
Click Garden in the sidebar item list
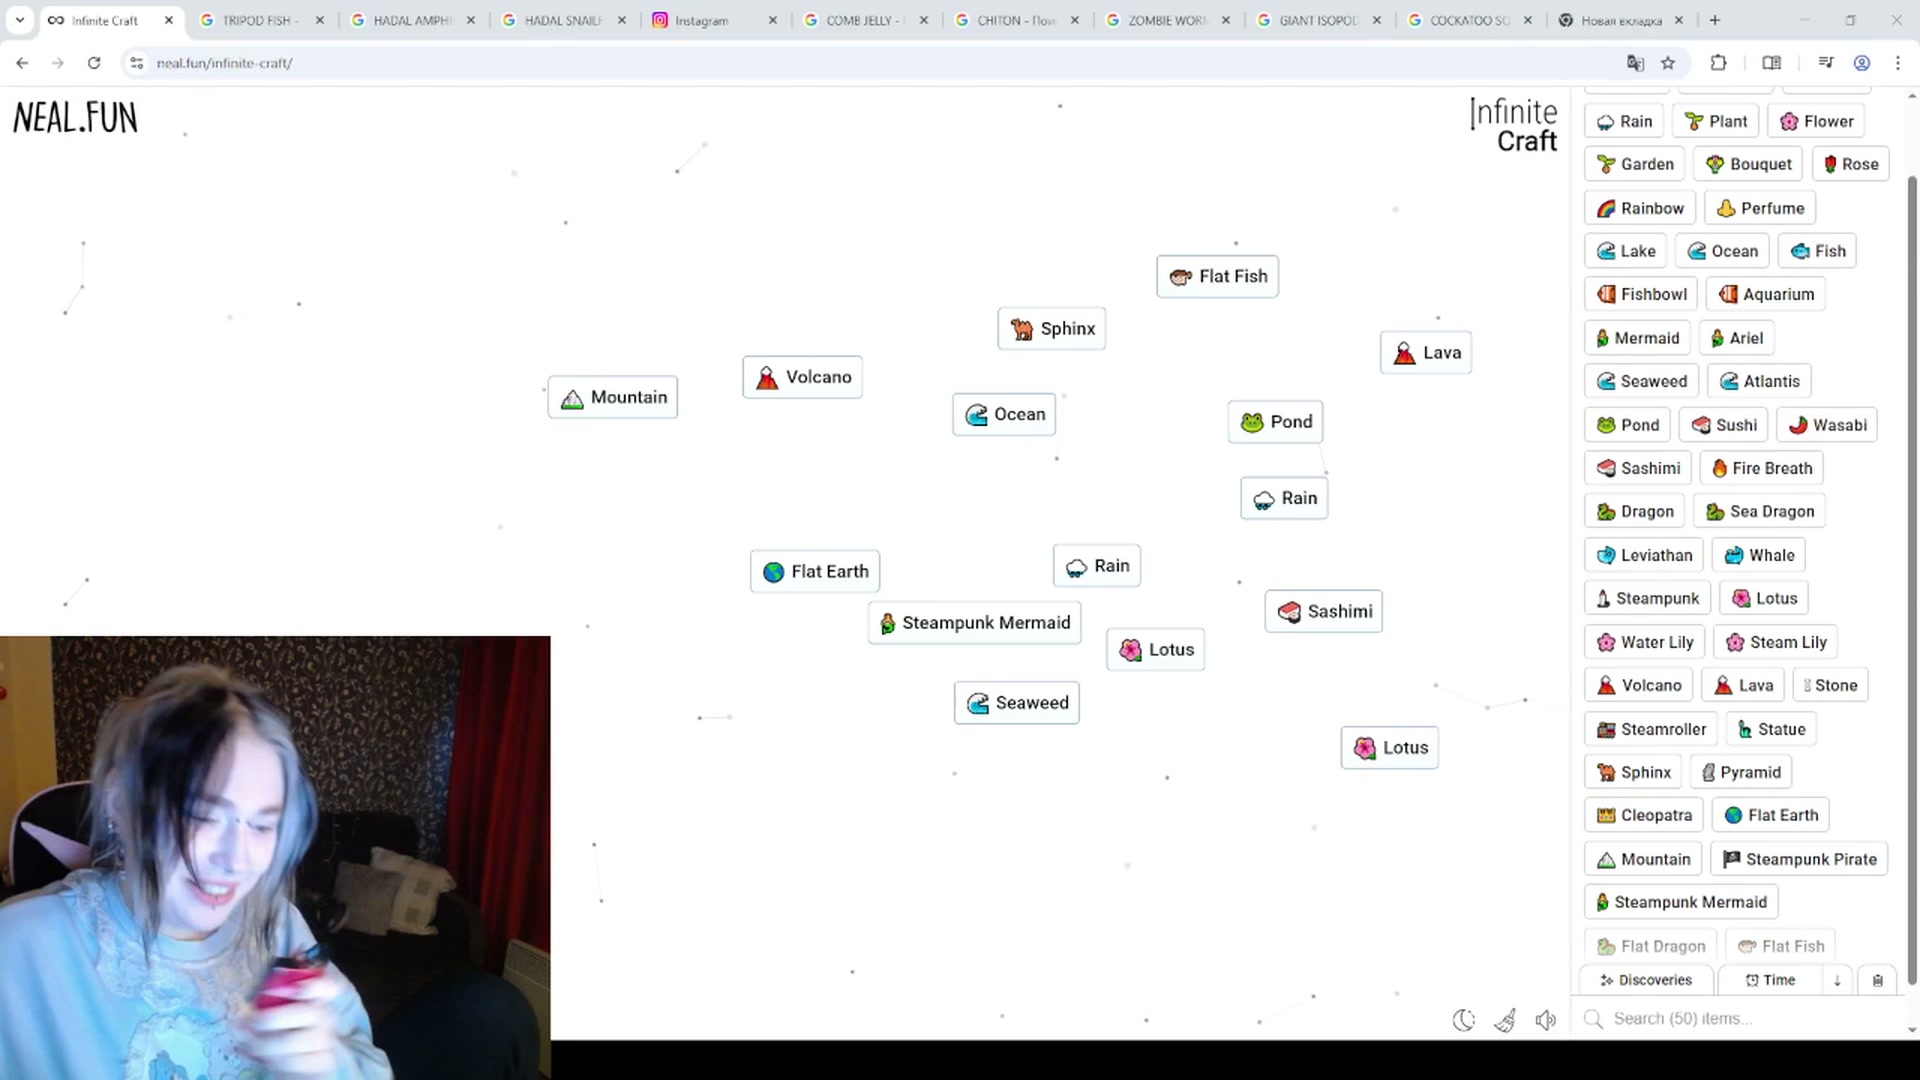click(1635, 164)
